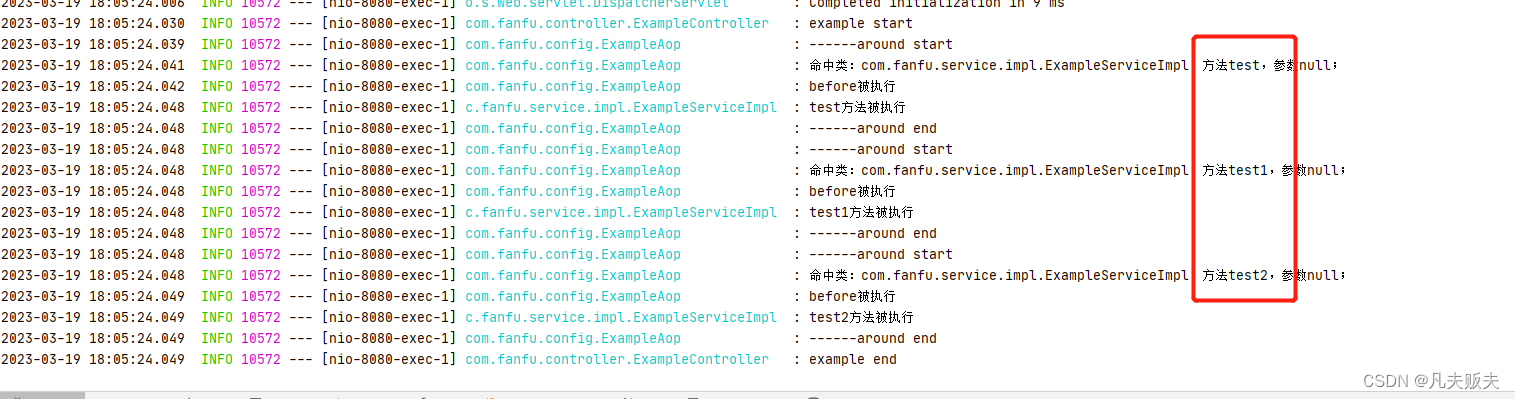The height and width of the screenshot is (399, 1515).
Task: Click the timestamp 18:05:24.041
Action: tap(134, 65)
